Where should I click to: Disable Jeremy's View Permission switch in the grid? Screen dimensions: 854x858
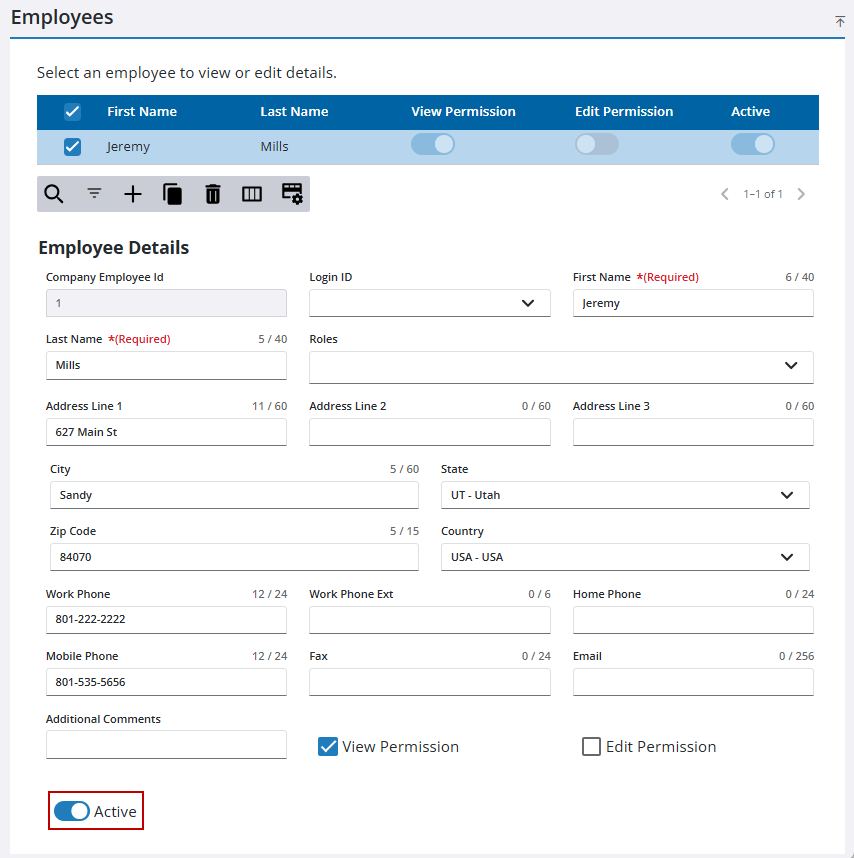pos(433,144)
